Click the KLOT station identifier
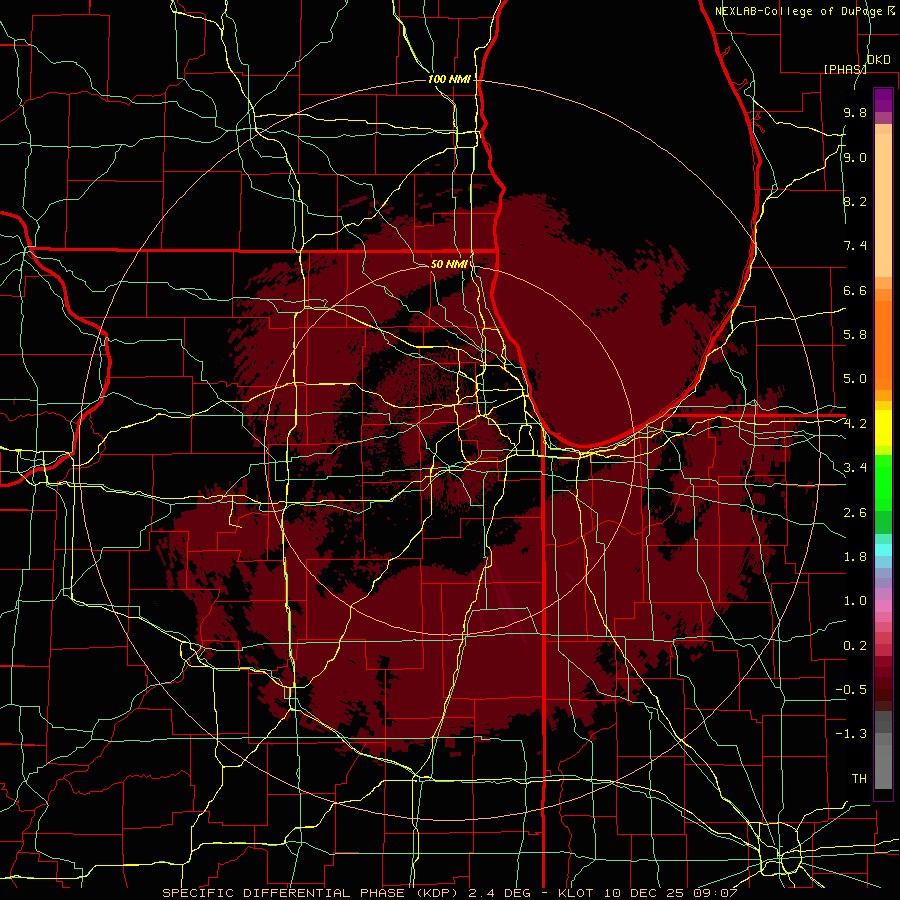Screen dimensions: 900x900 [x=579, y=893]
